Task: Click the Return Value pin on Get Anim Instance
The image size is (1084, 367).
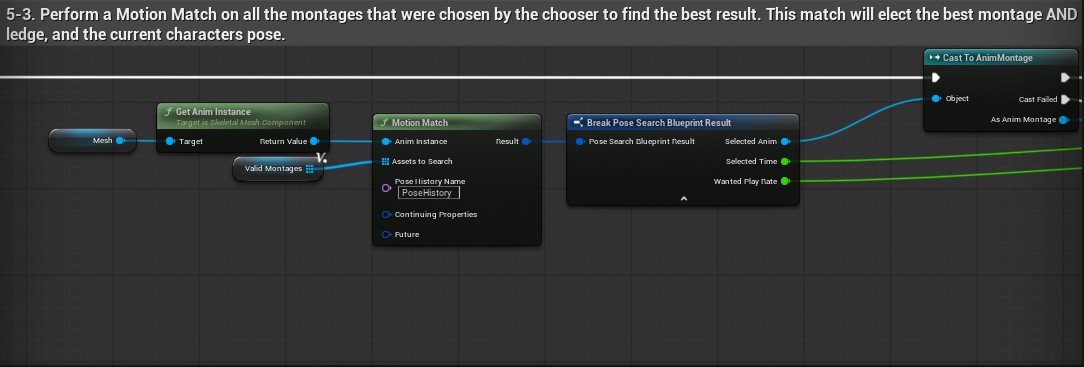Action: (x=314, y=141)
